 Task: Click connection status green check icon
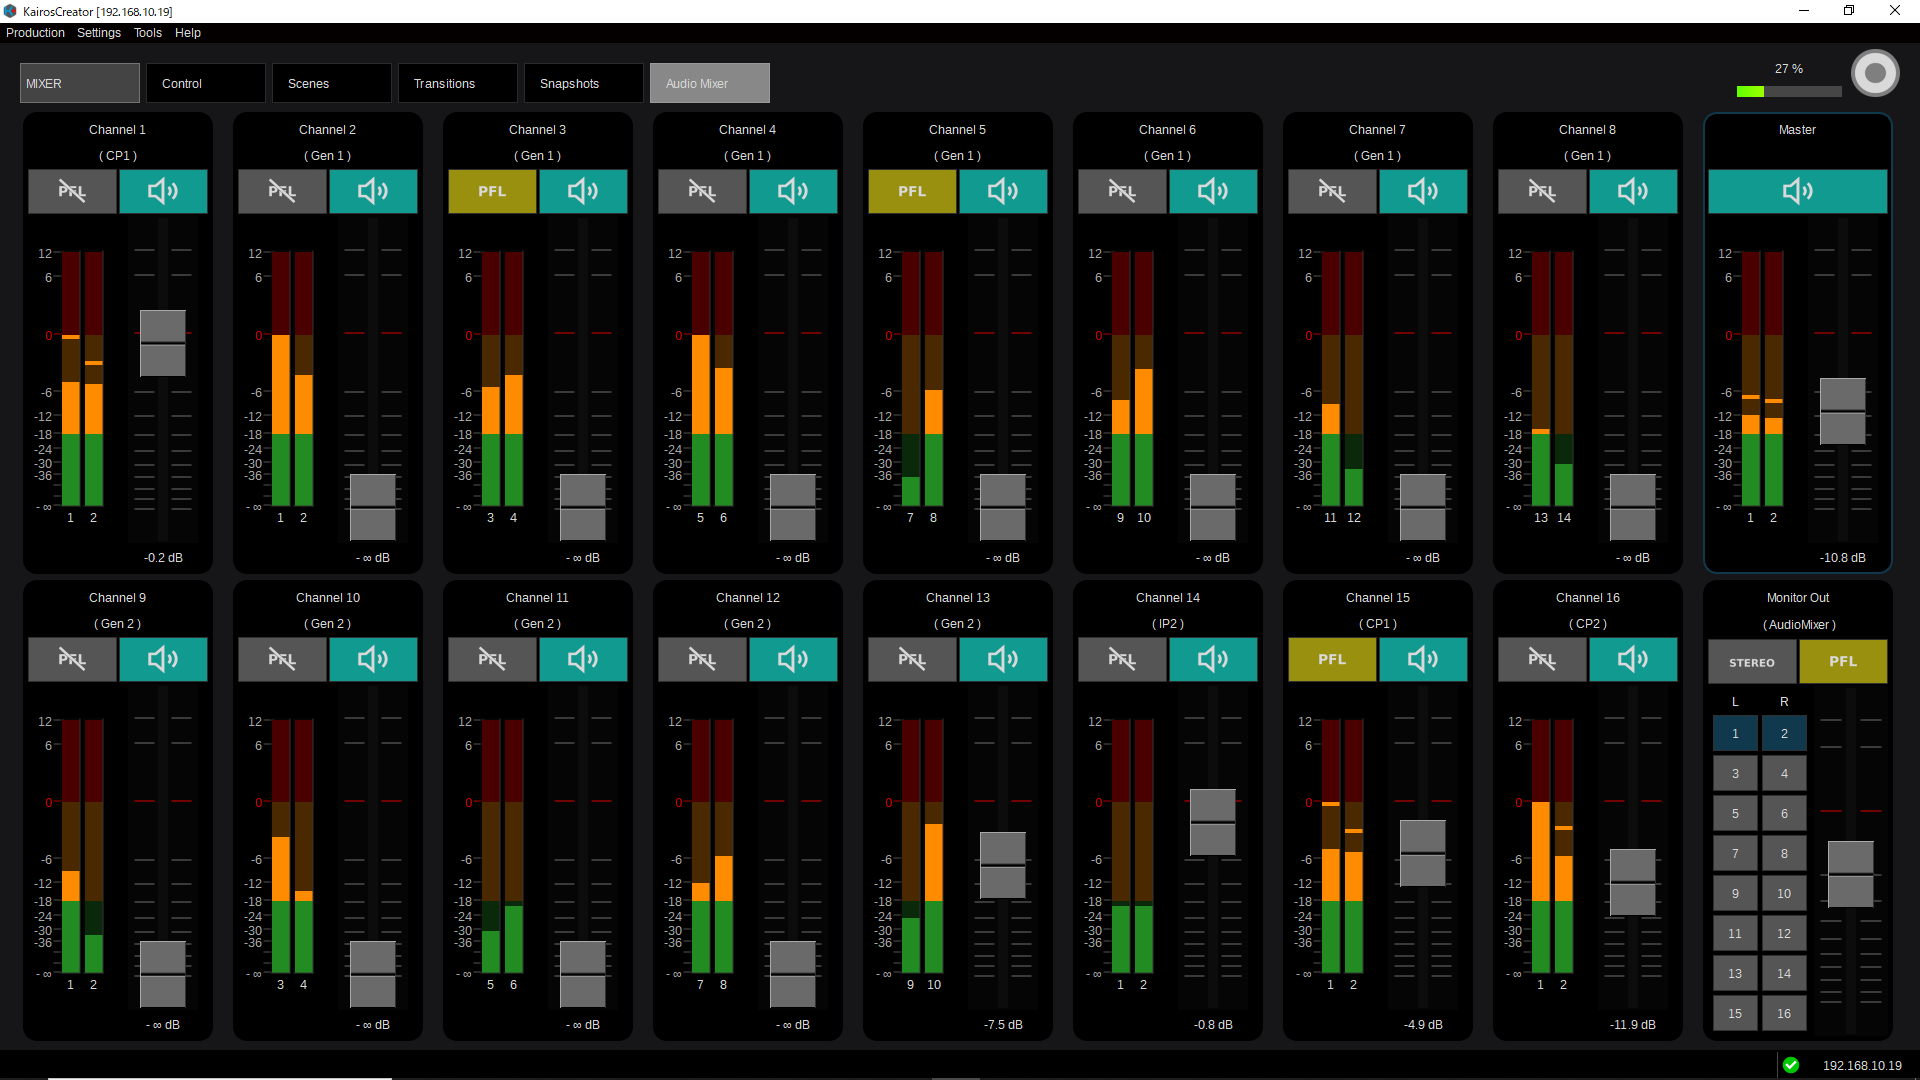click(1791, 1065)
